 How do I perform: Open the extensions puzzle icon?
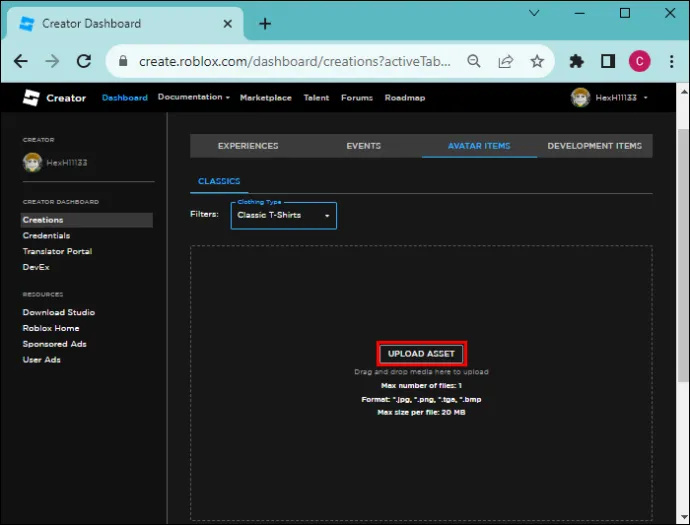pyautogui.click(x=576, y=61)
